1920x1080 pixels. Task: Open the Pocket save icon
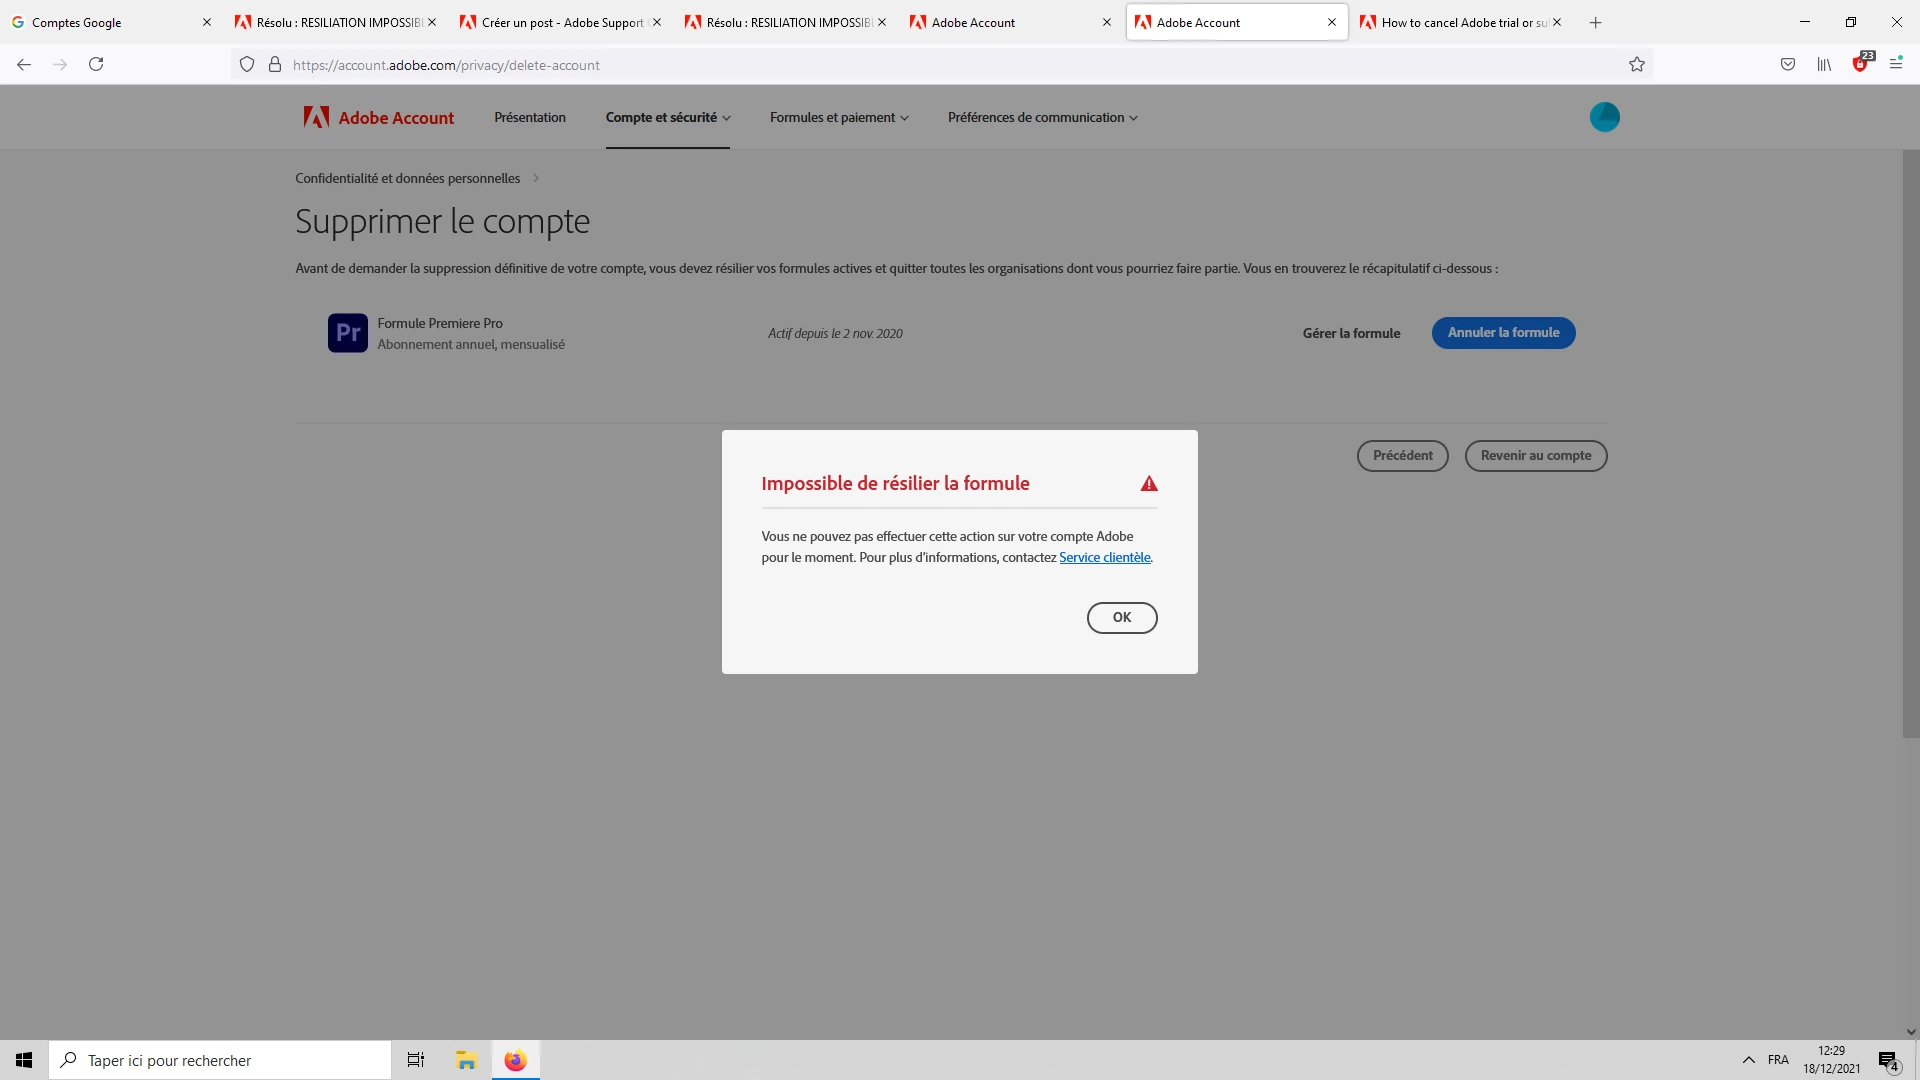pyautogui.click(x=1787, y=65)
